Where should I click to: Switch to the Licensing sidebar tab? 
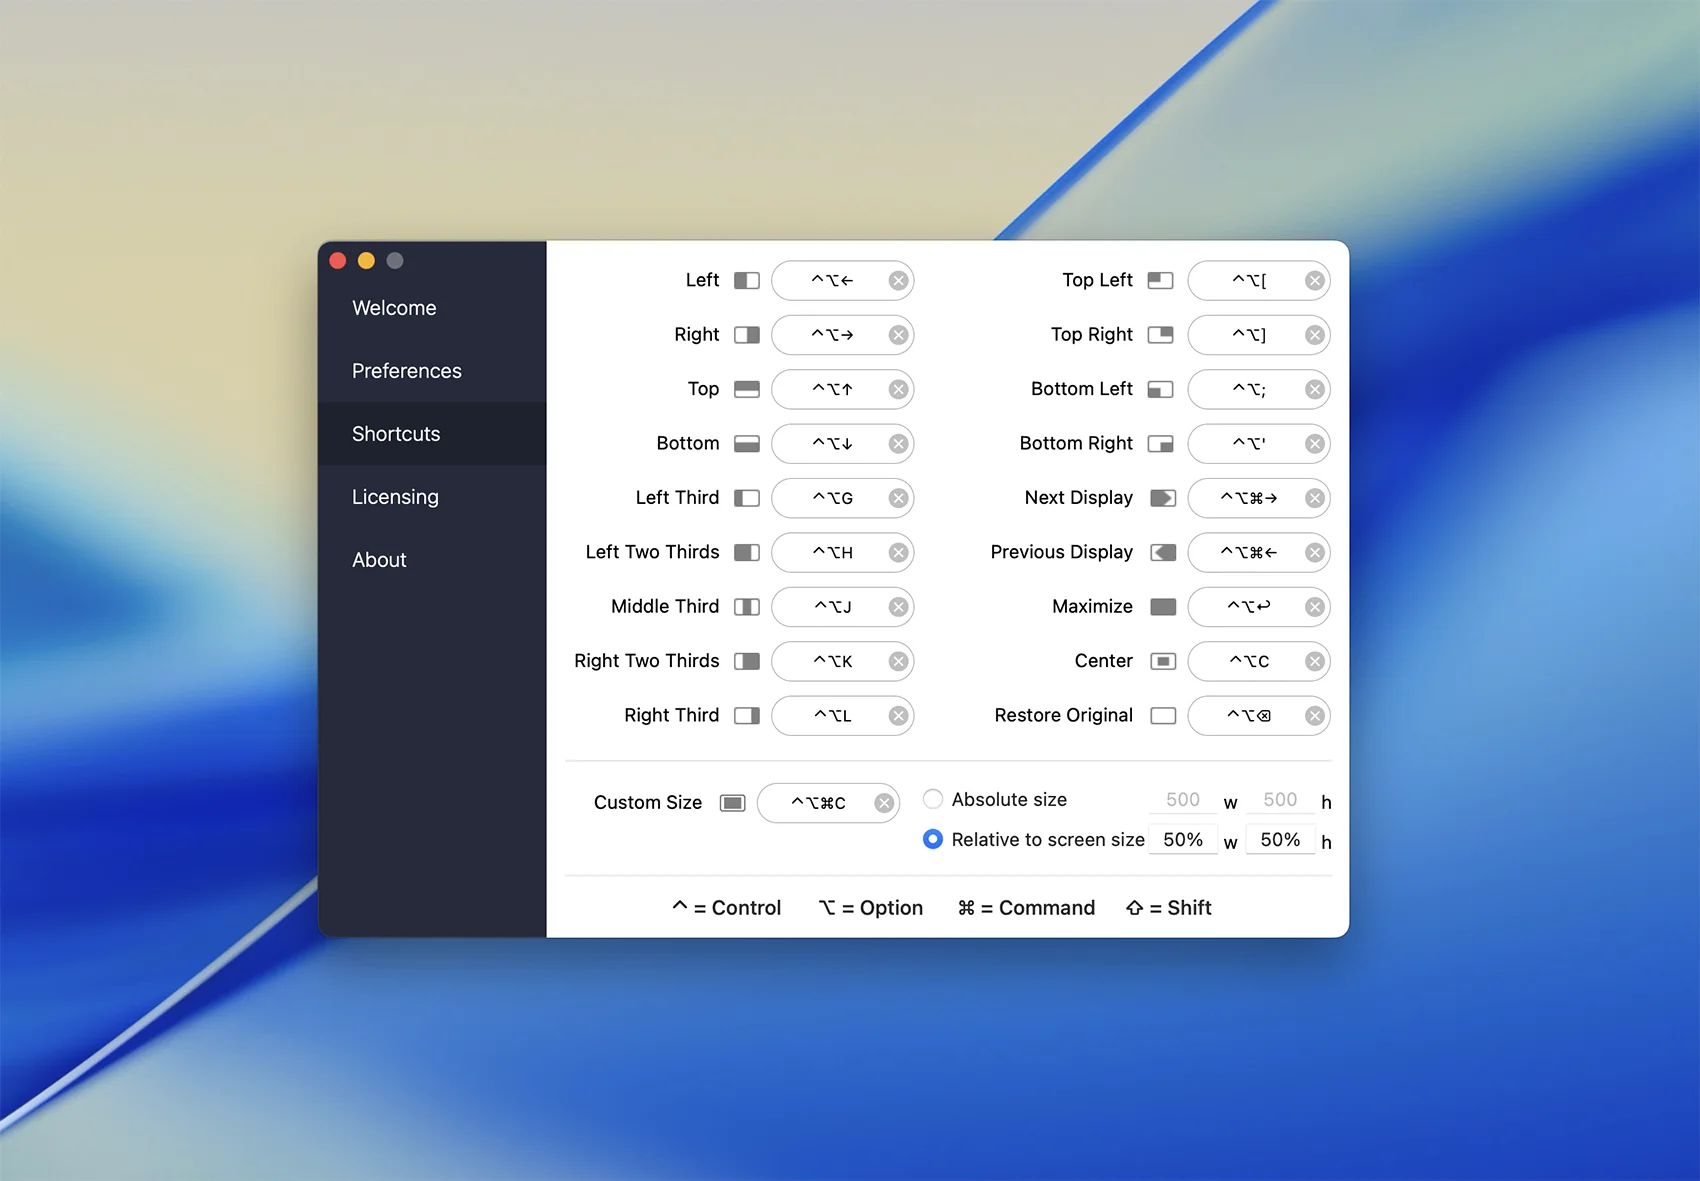click(395, 497)
